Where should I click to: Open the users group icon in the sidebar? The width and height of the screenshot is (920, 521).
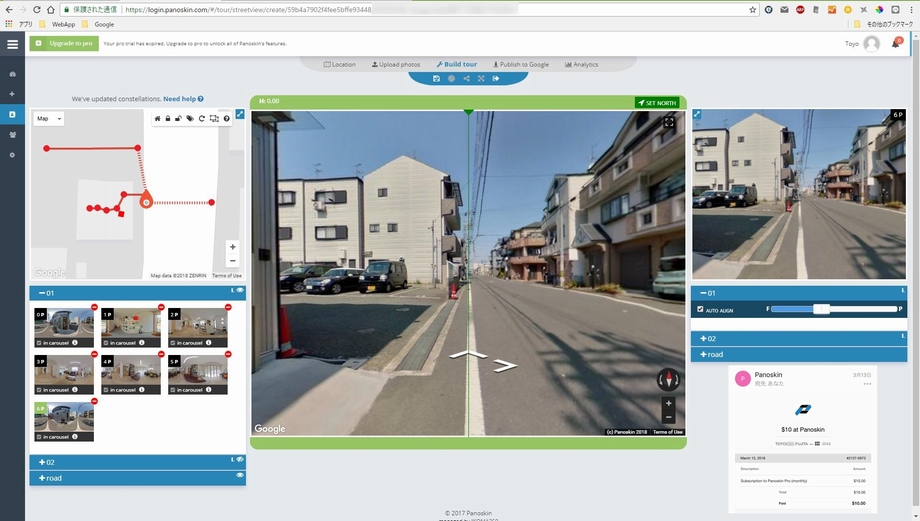point(12,134)
